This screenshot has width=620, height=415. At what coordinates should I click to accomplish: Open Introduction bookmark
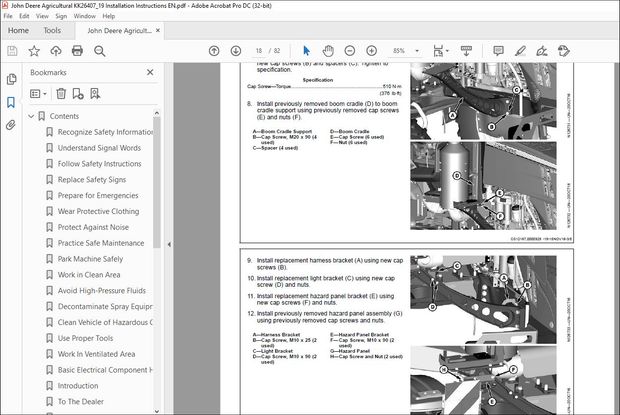[x=78, y=386]
